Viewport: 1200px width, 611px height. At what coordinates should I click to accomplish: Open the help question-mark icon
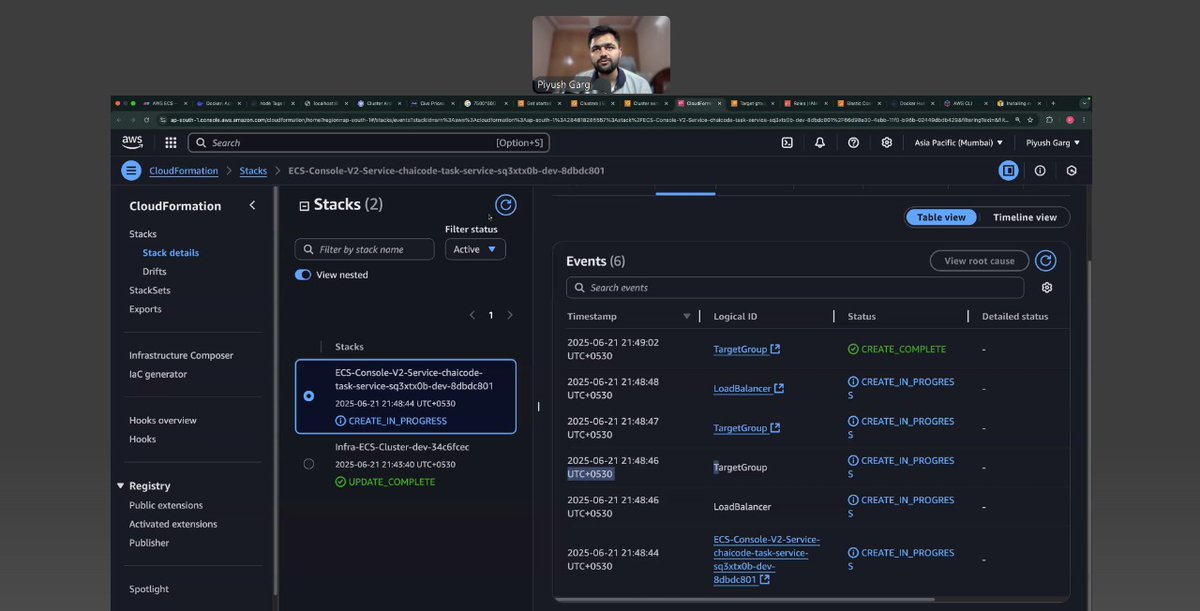(853, 143)
